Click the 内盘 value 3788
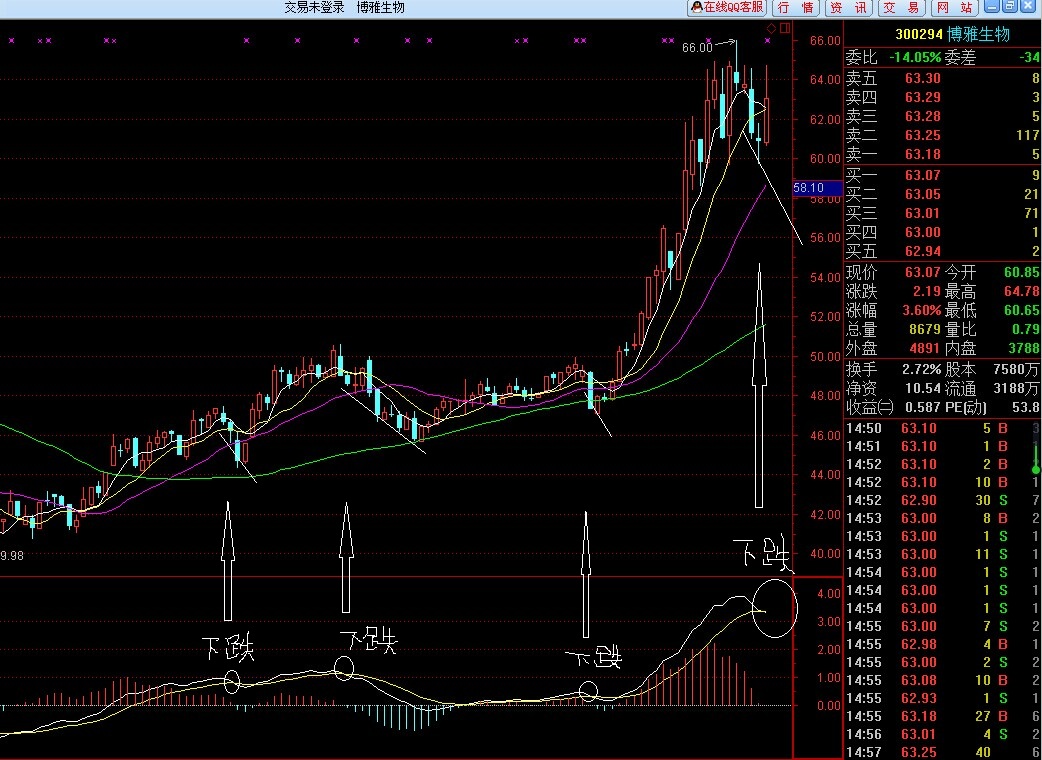This screenshot has height=760, width=1042. [x=1024, y=348]
